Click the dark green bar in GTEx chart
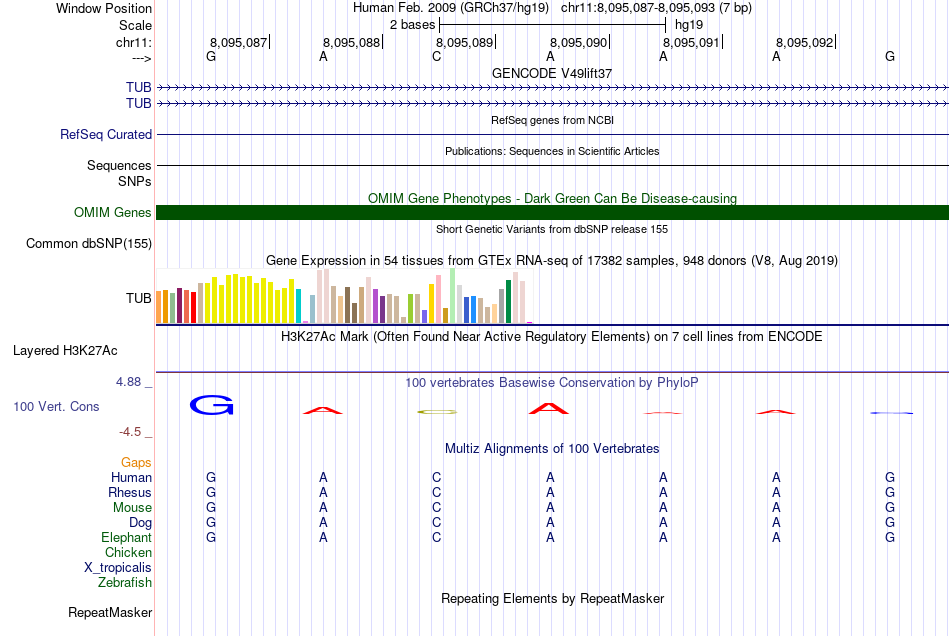This screenshot has width=950, height=636. 509,302
